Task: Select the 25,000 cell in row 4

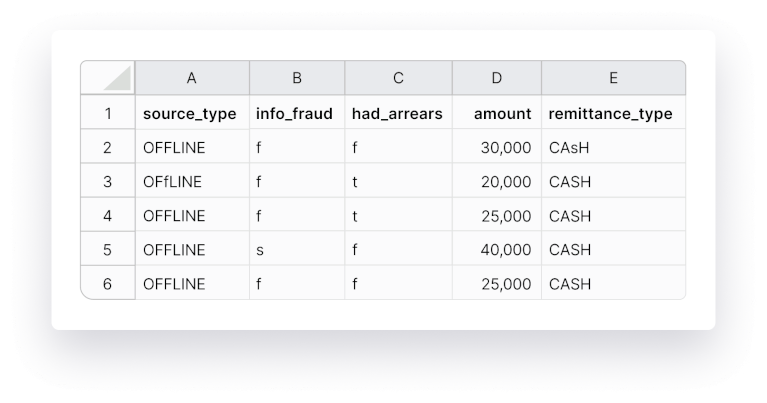Action: pos(497,215)
